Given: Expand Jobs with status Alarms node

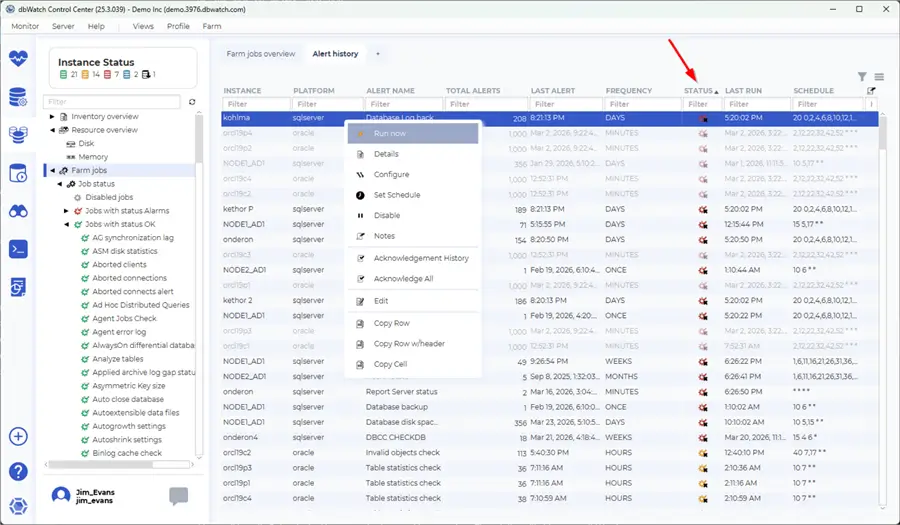Looking at the screenshot, I should click(x=67, y=211).
